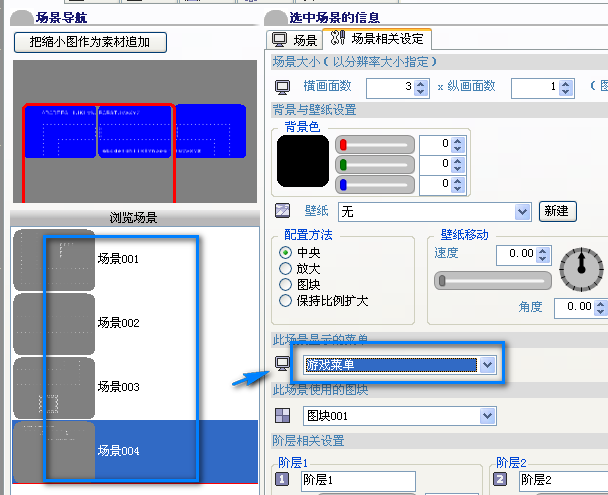Click the wallpaper speed slider
This screenshot has width=608, height=495.
click(x=493, y=280)
